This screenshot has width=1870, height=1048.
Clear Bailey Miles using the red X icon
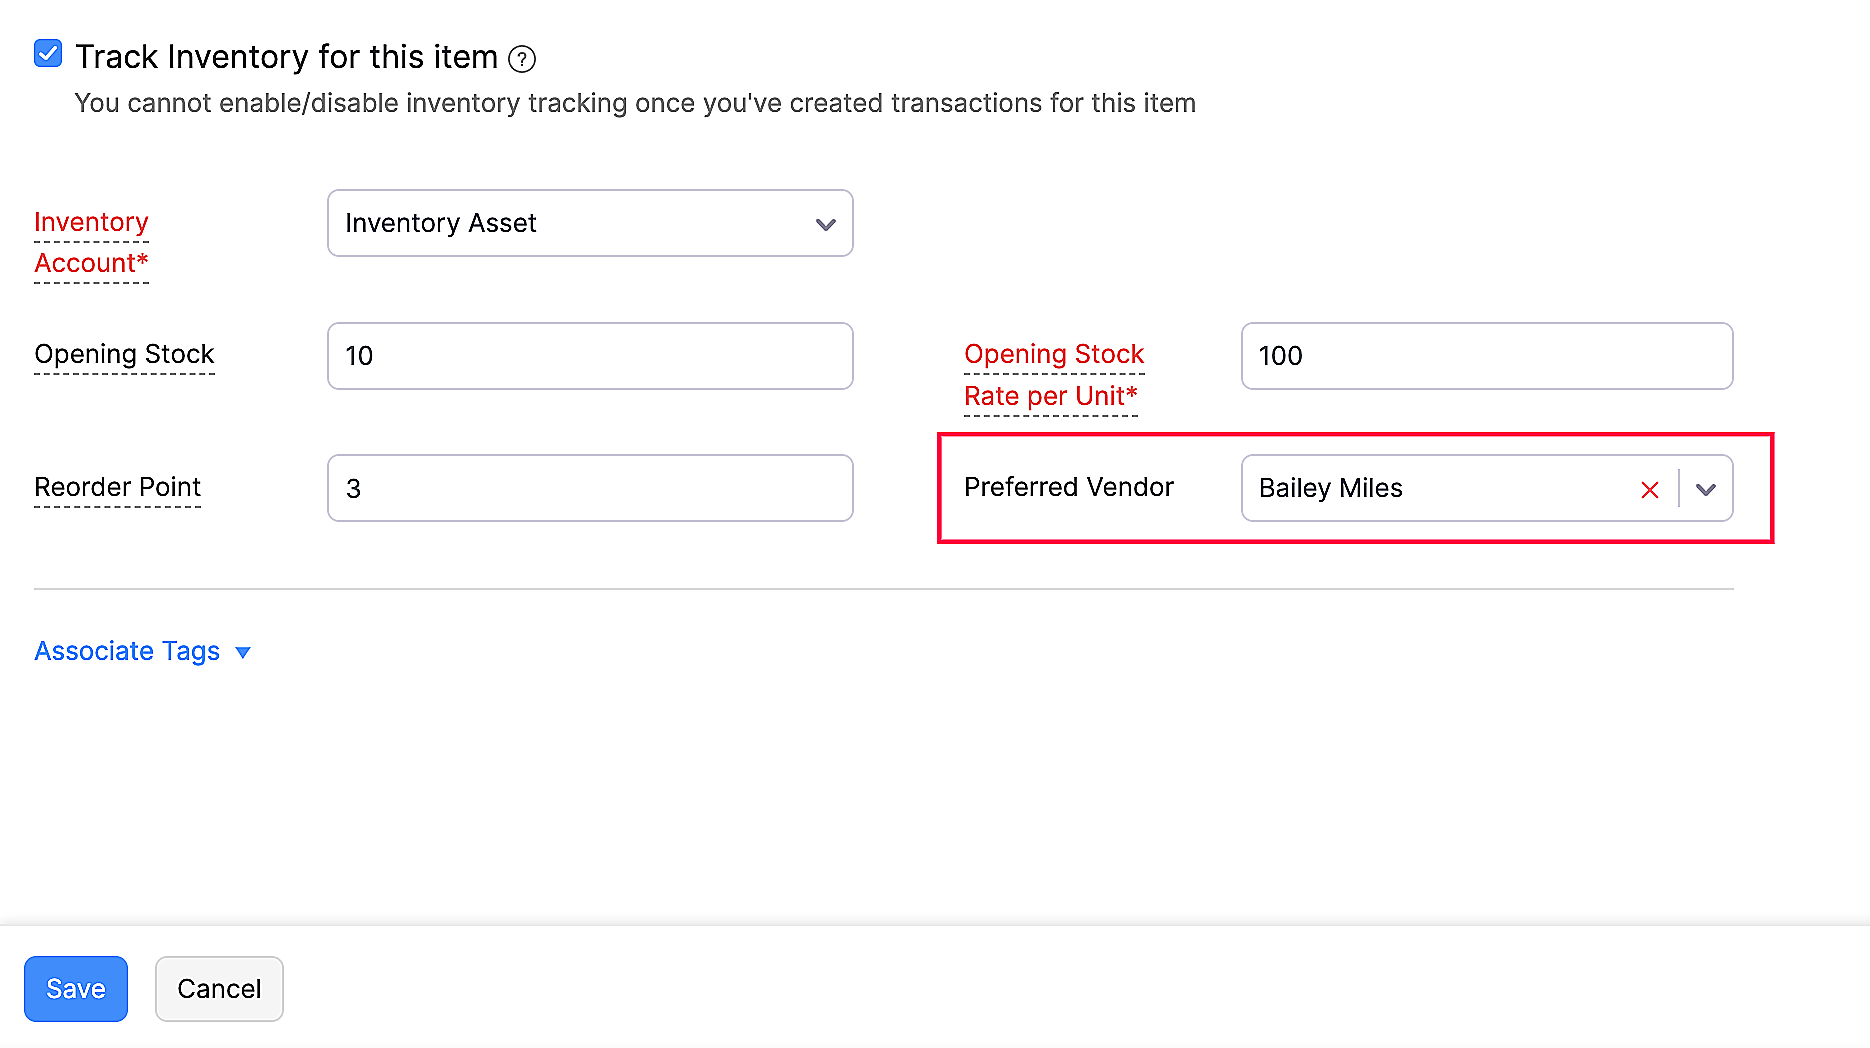click(1649, 489)
